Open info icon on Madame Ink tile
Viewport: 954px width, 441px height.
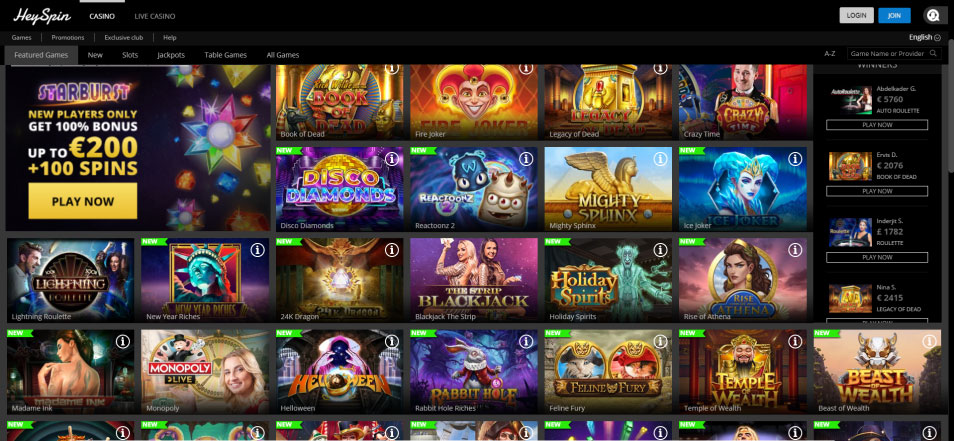coord(123,342)
